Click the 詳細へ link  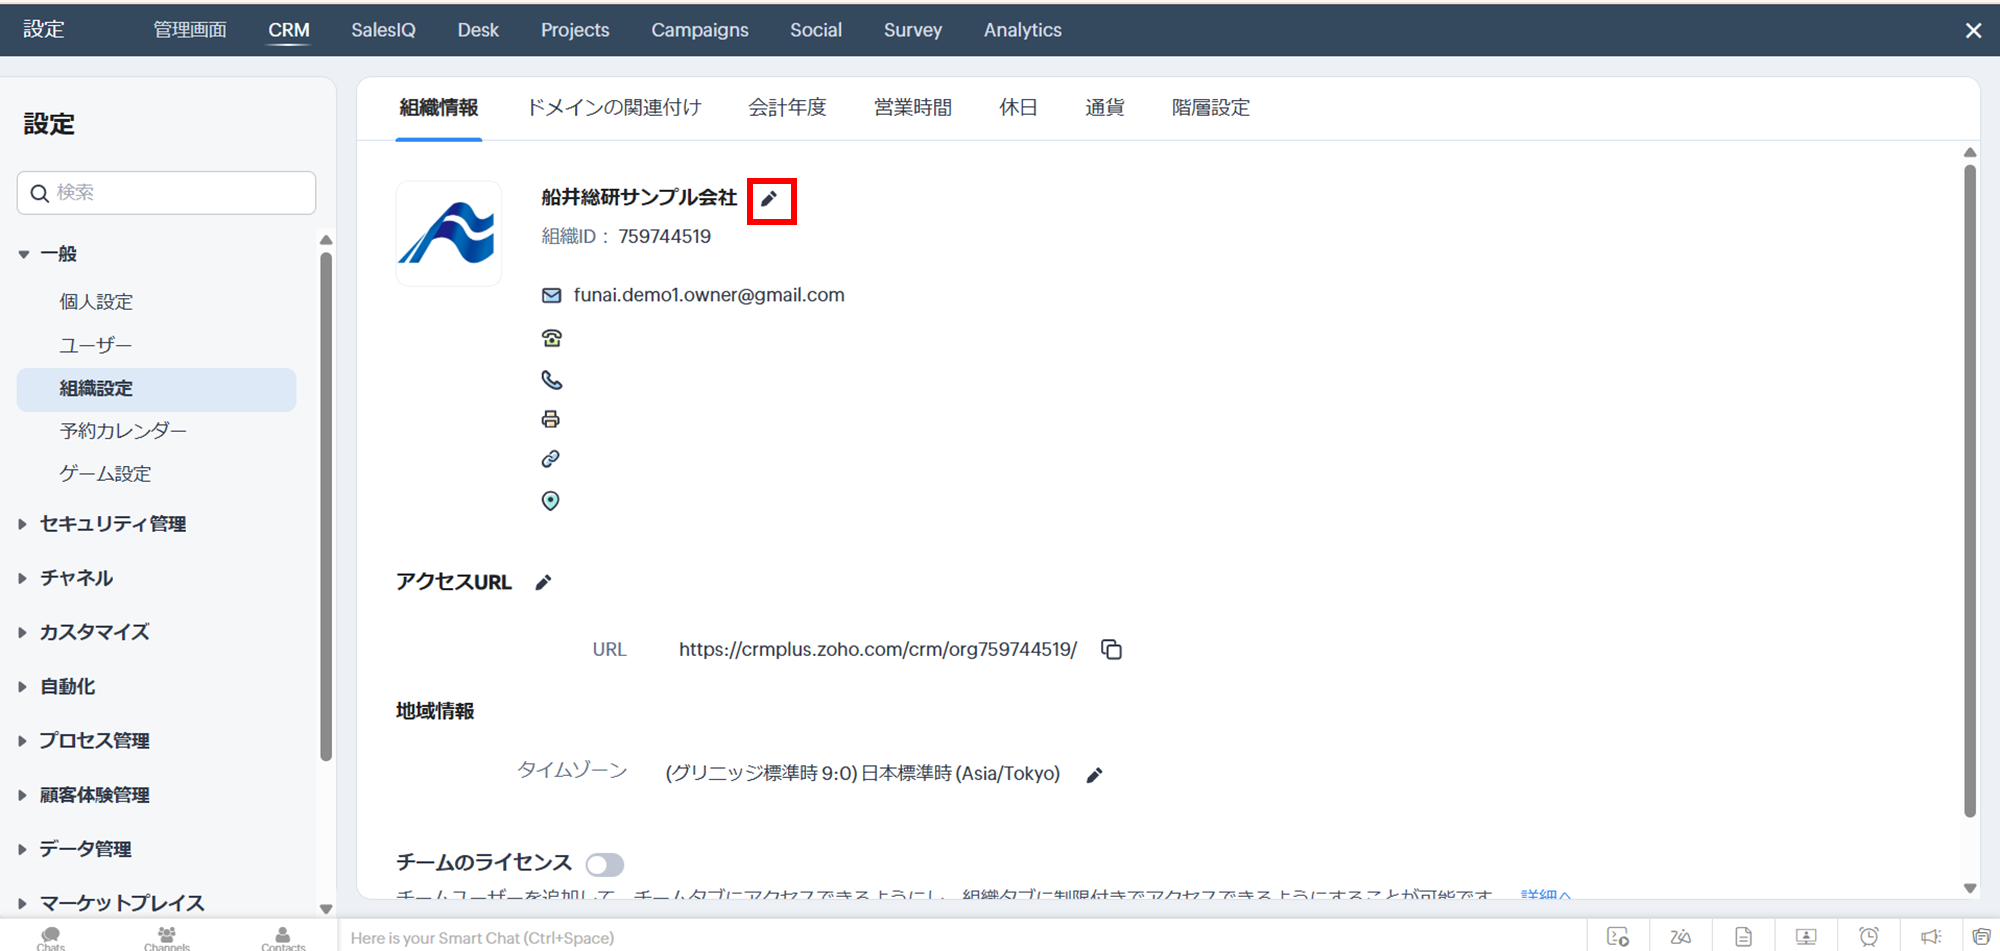click(1545, 894)
